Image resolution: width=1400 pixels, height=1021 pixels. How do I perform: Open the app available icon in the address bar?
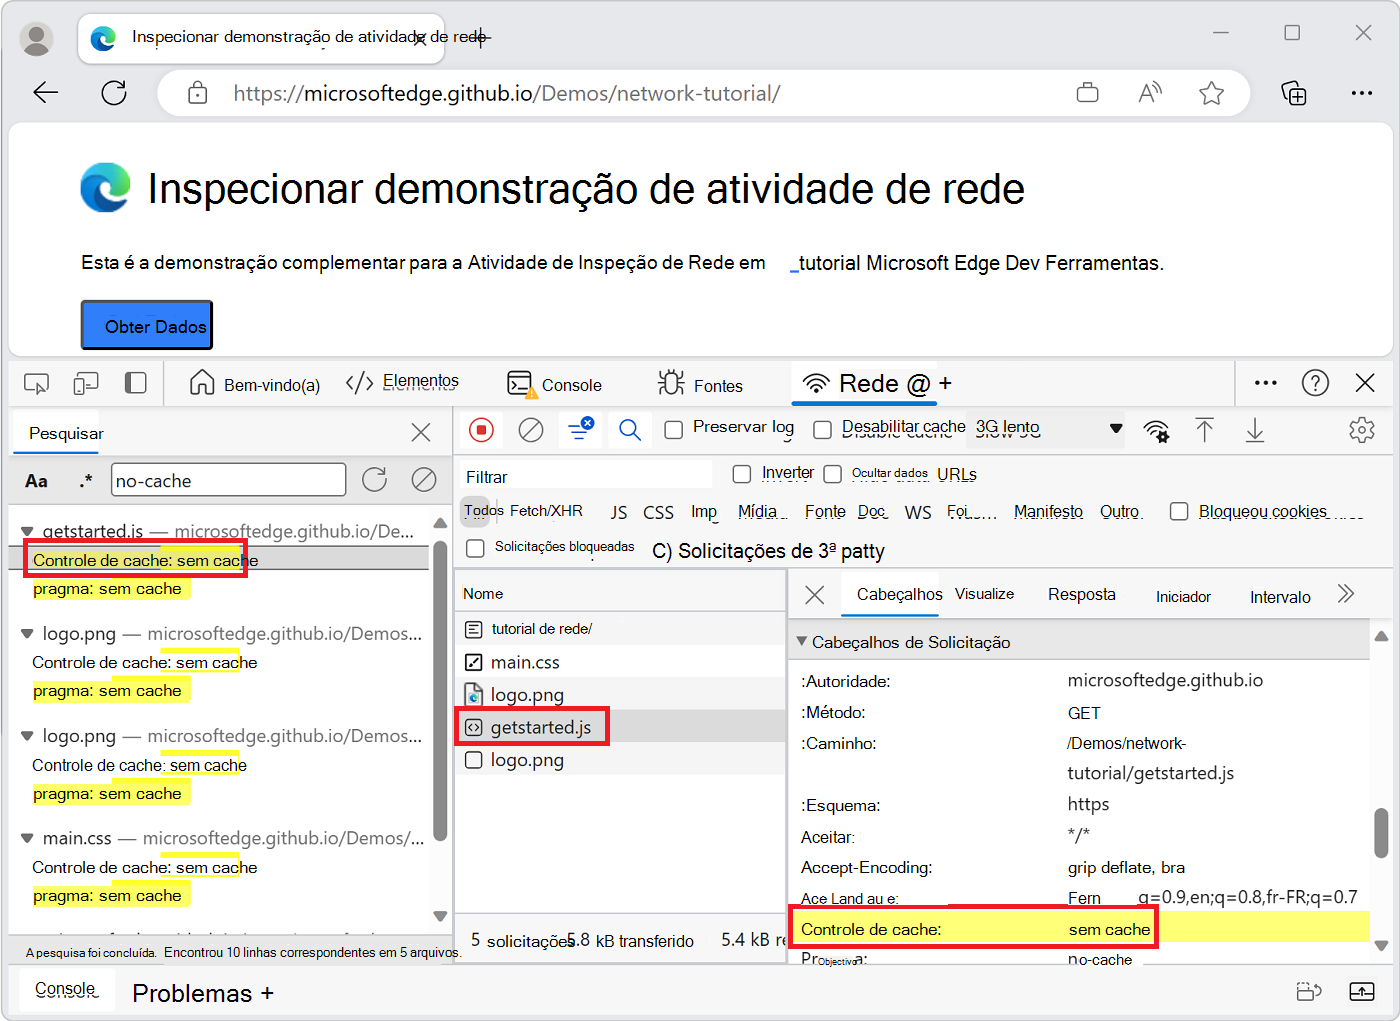[x=1087, y=93]
